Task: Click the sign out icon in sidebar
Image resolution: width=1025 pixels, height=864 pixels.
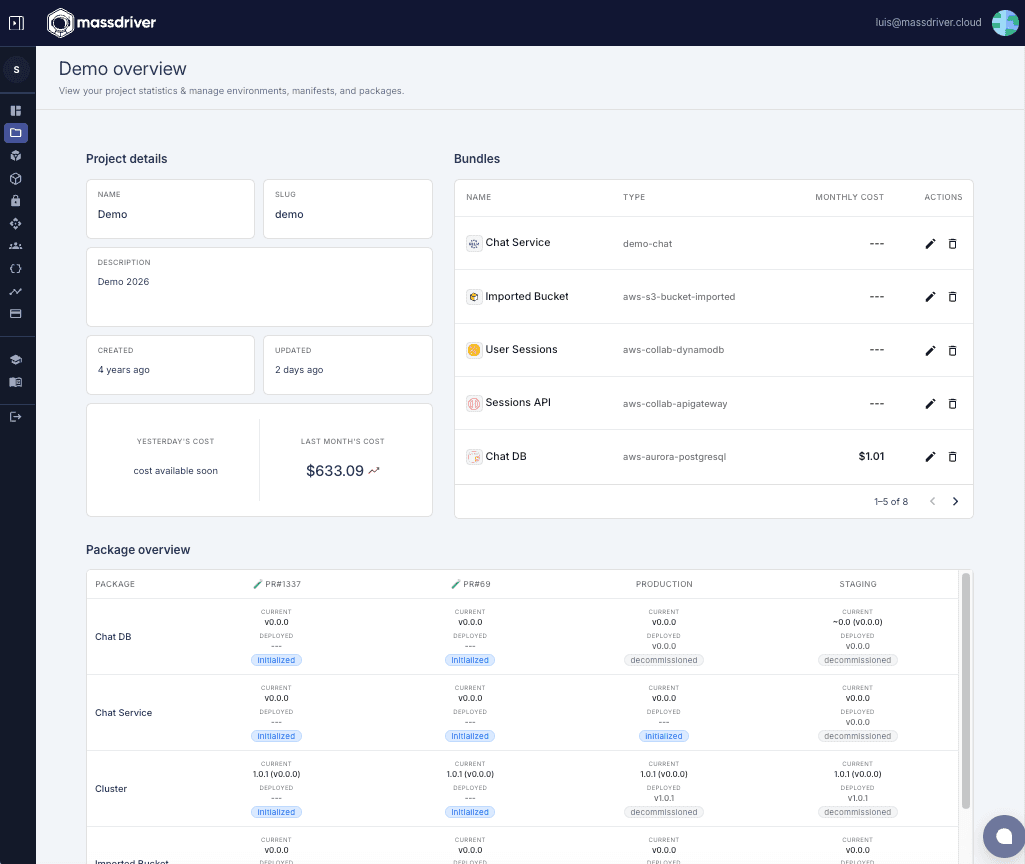Action: [16, 417]
